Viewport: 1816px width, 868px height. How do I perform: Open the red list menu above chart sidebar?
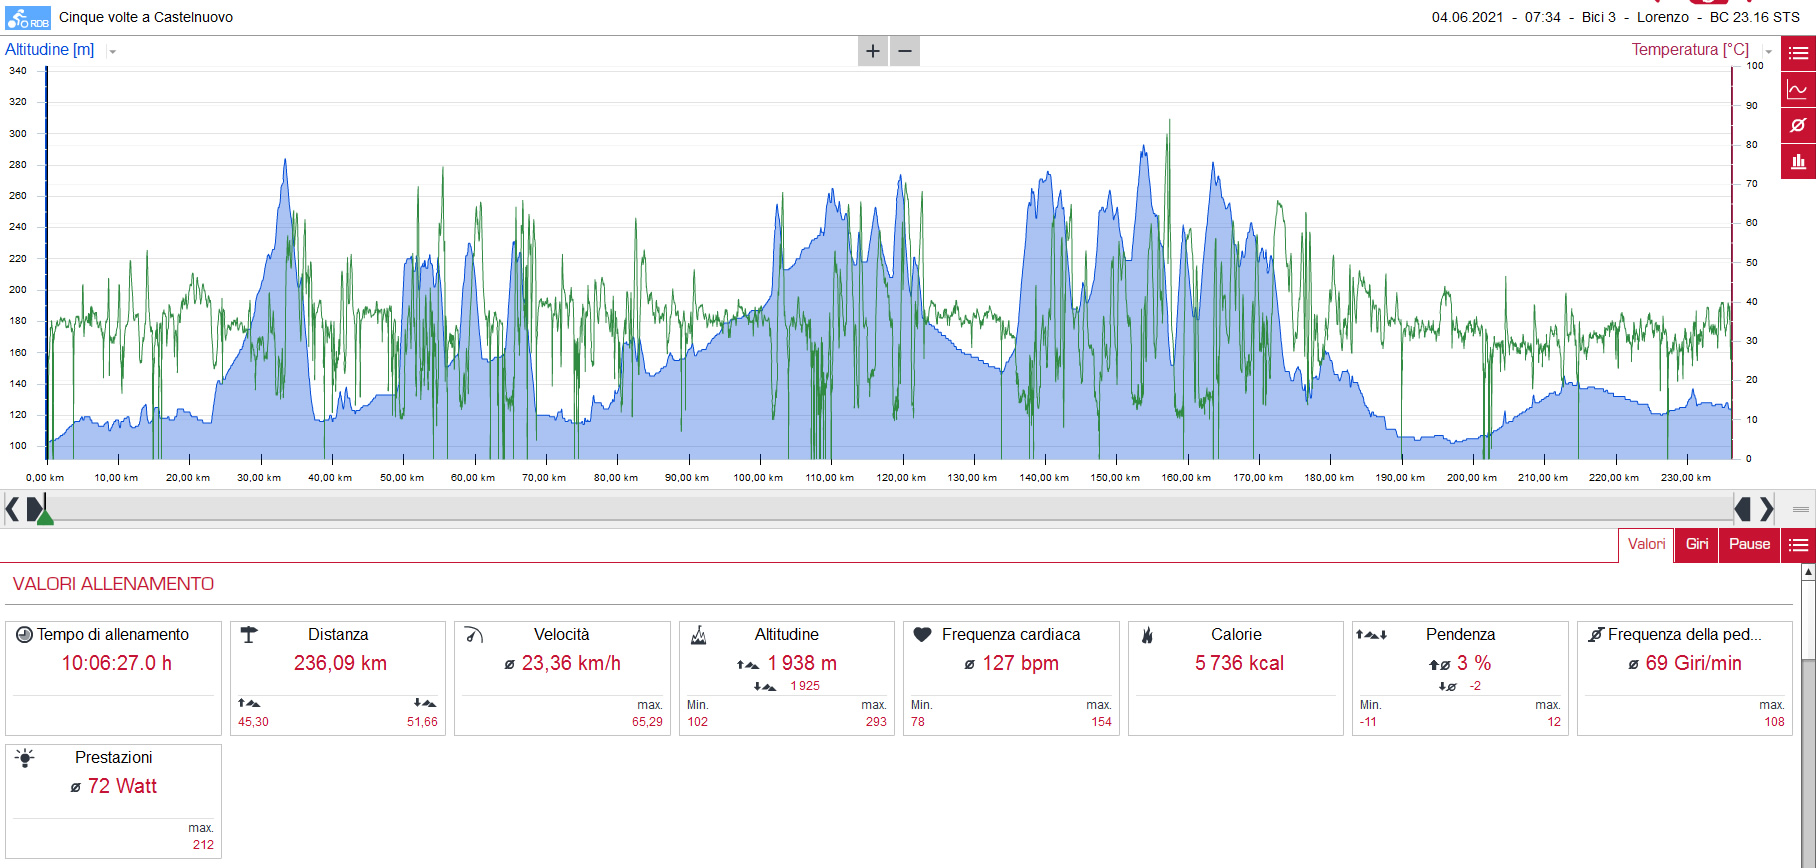coord(1798,53)
